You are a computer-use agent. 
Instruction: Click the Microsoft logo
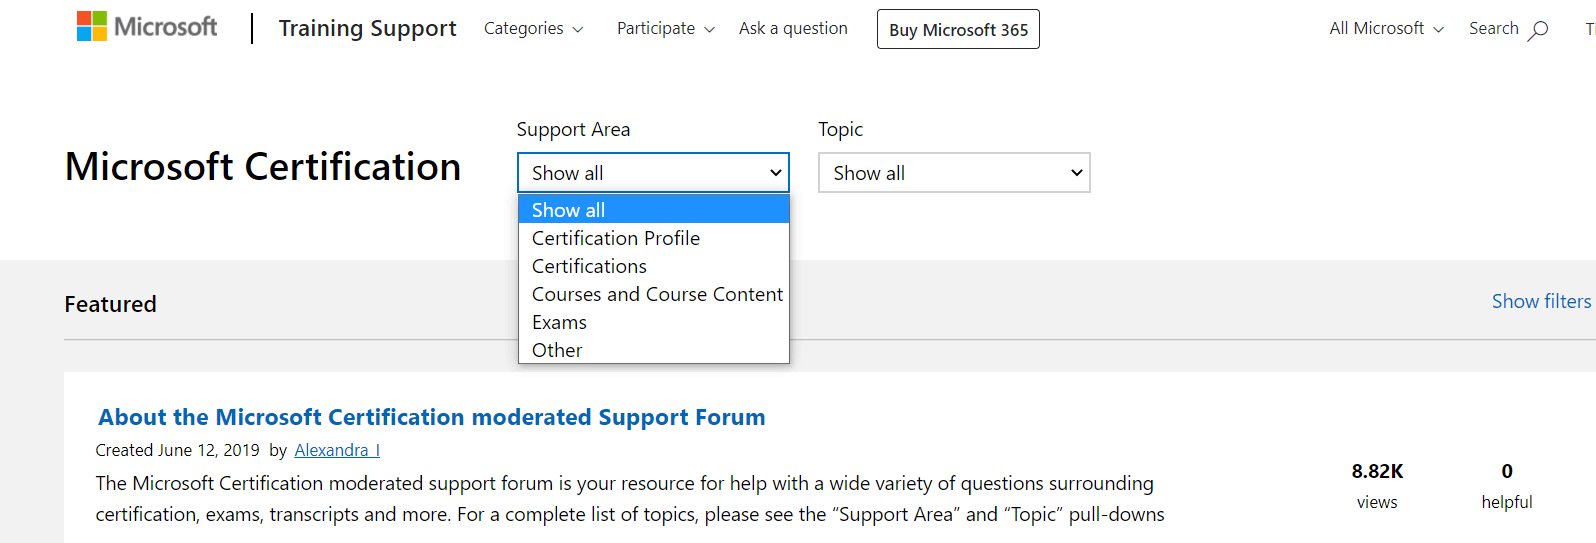coord(147,27)
